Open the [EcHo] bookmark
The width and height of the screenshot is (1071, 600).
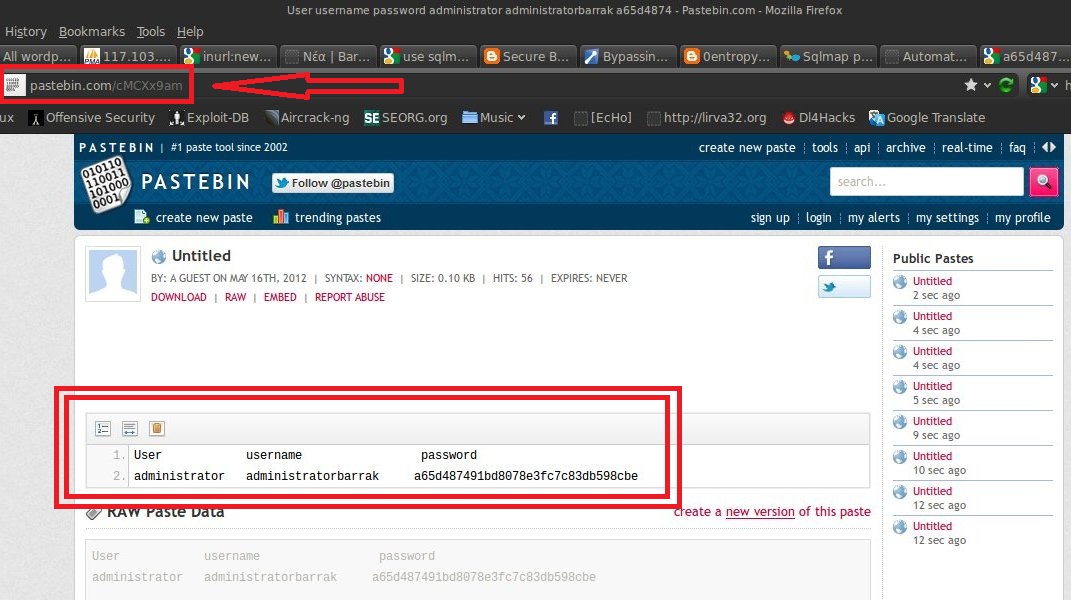point(603,118)
